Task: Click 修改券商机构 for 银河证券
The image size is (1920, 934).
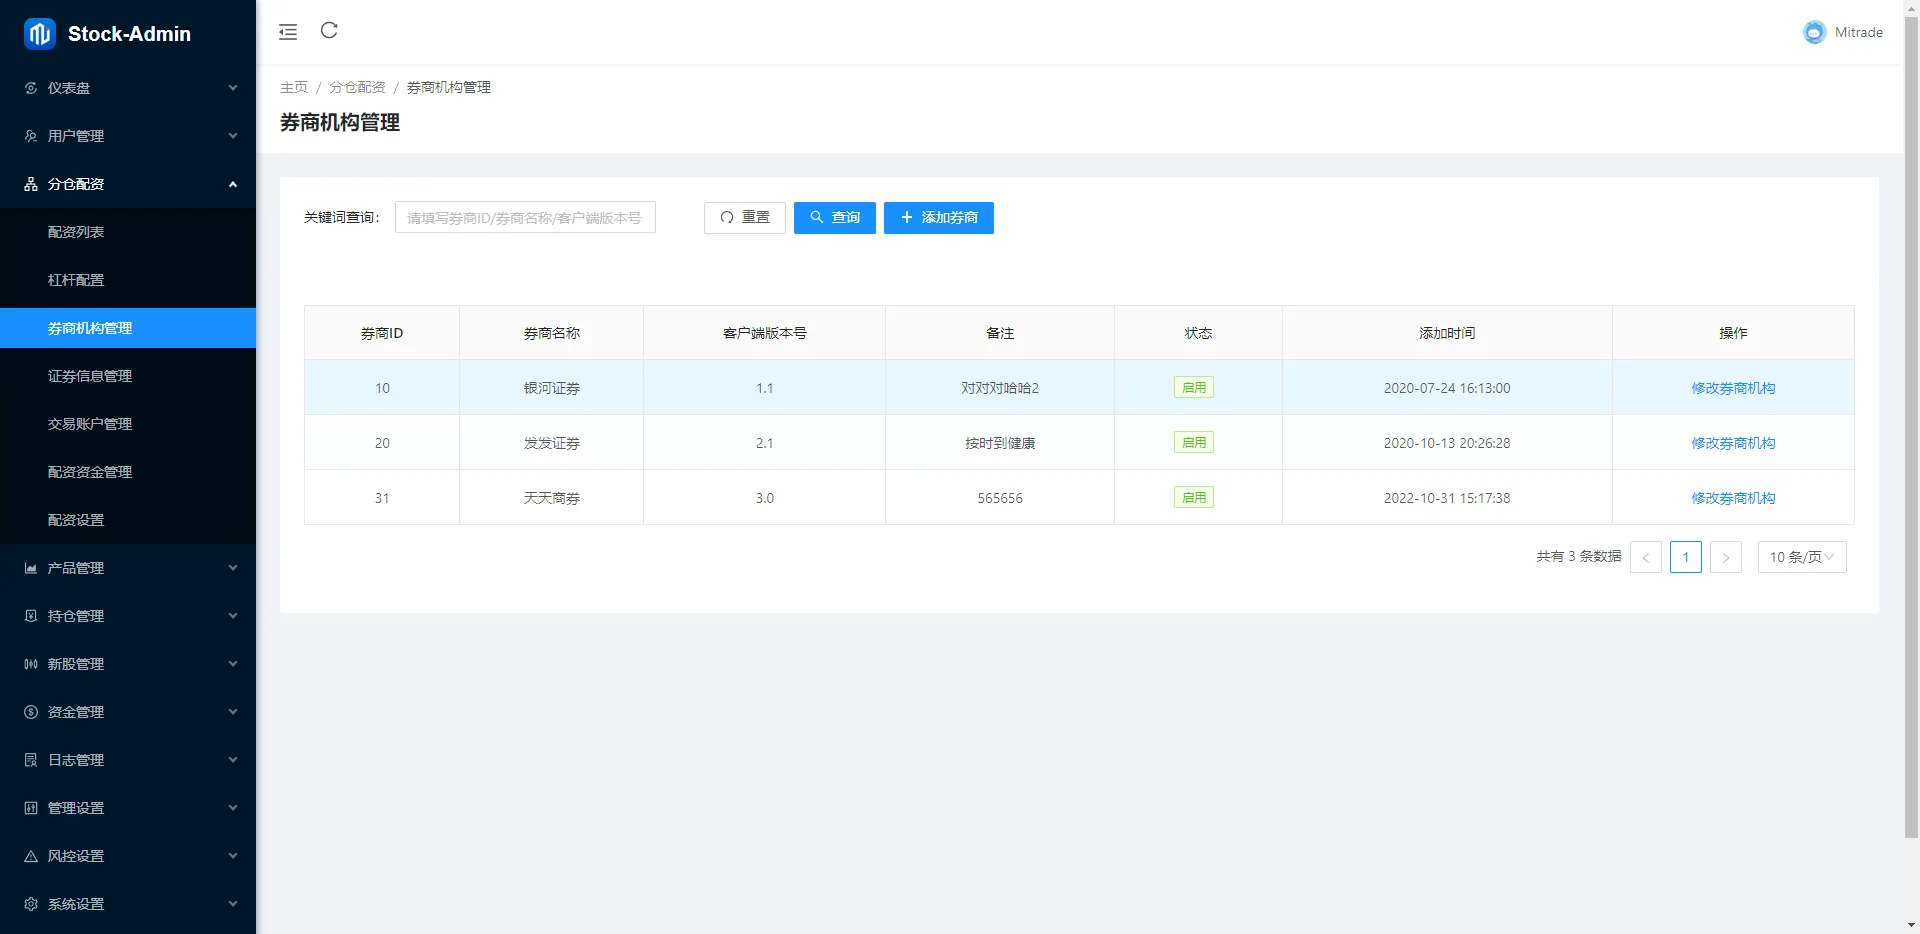Action: pyautogui.click(x=1733, y=388)
